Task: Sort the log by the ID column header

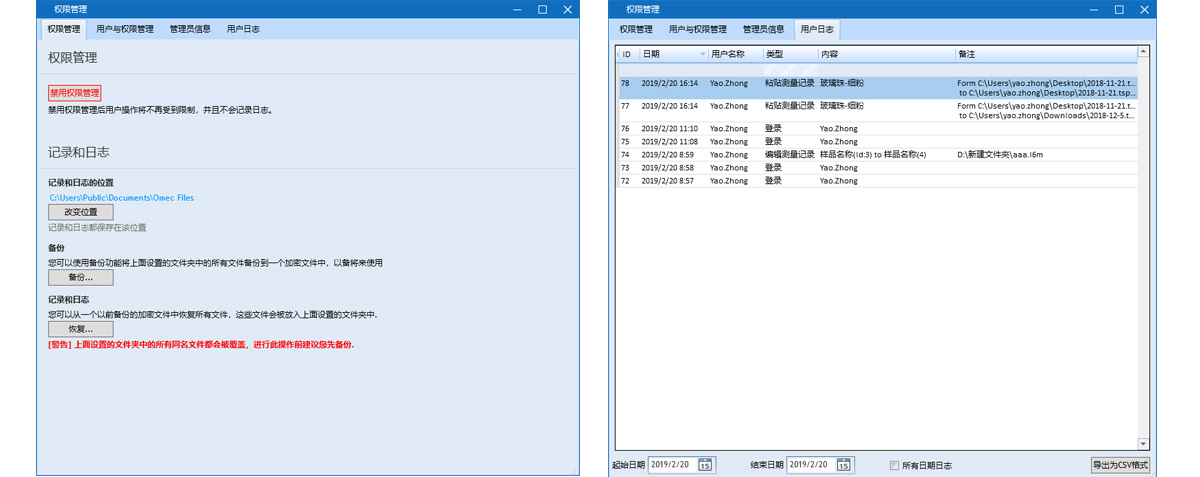Action: 626,54
